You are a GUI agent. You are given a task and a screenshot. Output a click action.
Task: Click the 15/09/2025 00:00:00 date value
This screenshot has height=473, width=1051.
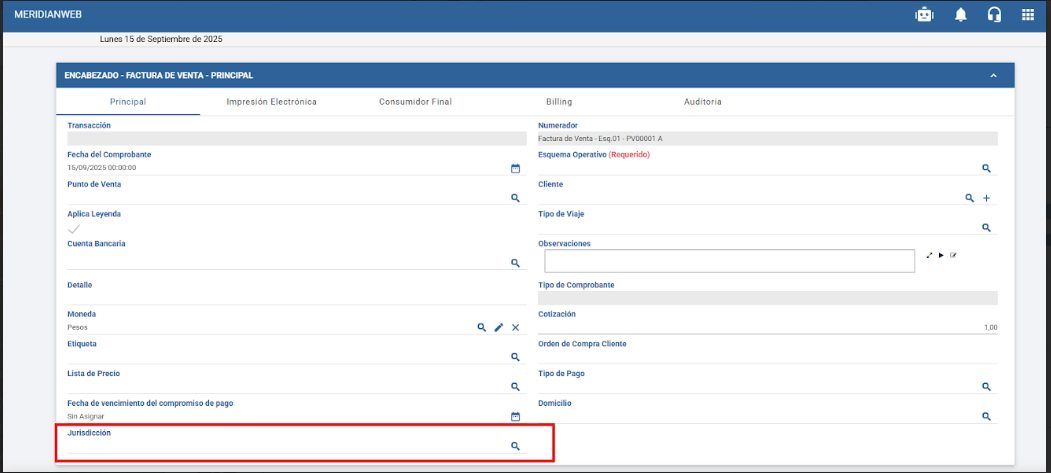coord(102,168)
